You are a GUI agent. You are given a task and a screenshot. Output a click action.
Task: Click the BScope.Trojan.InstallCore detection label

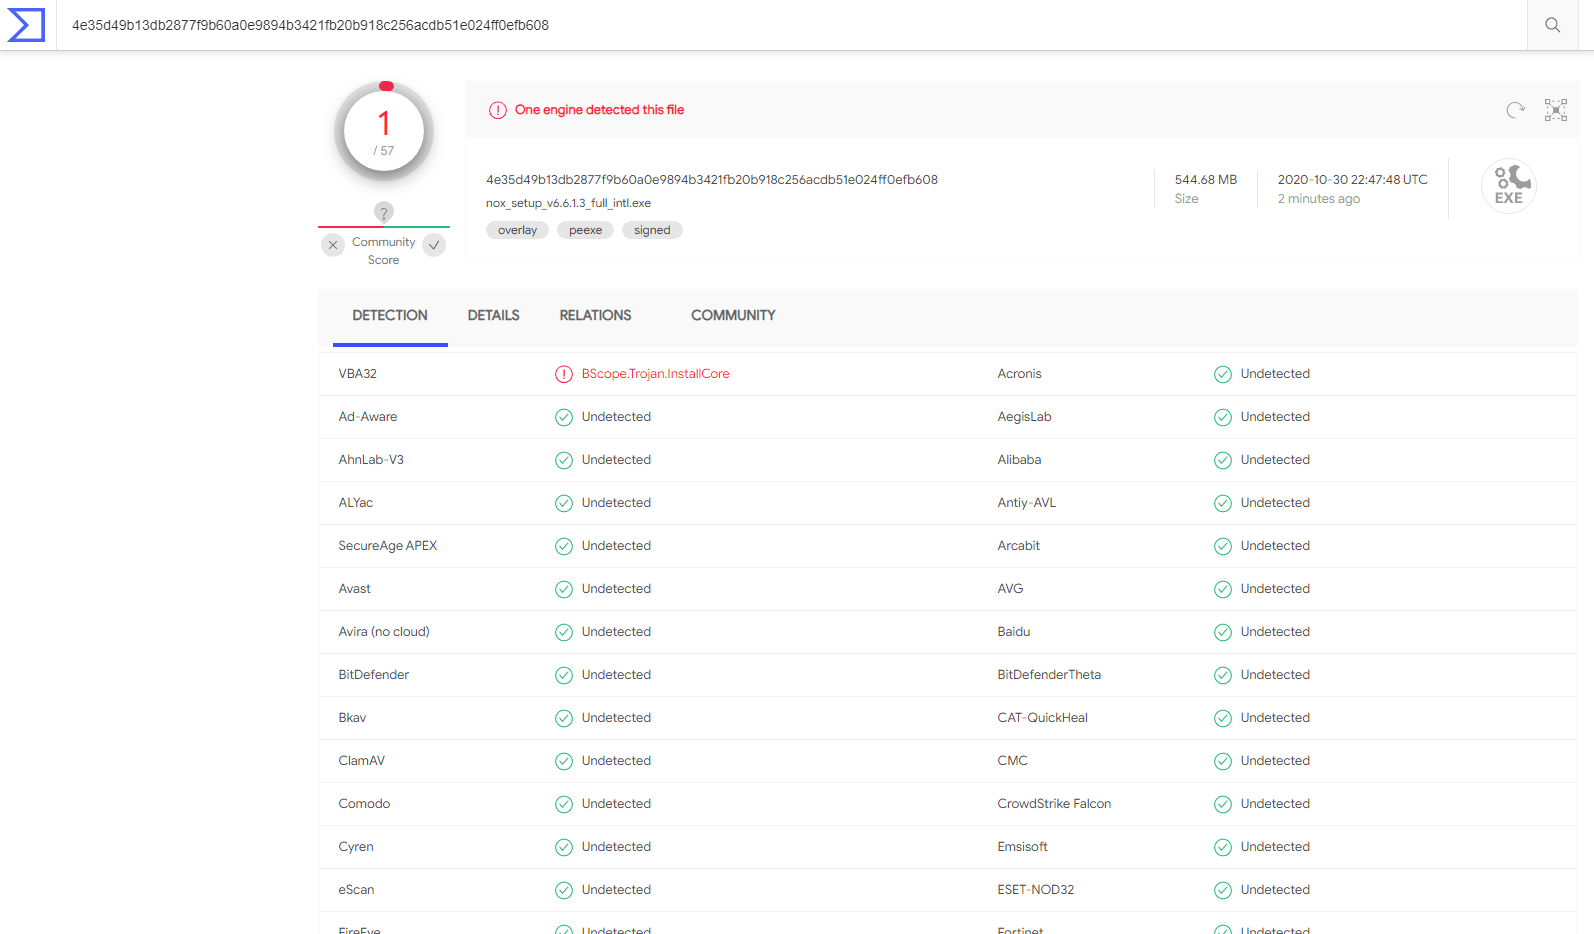tap(656, 374)
